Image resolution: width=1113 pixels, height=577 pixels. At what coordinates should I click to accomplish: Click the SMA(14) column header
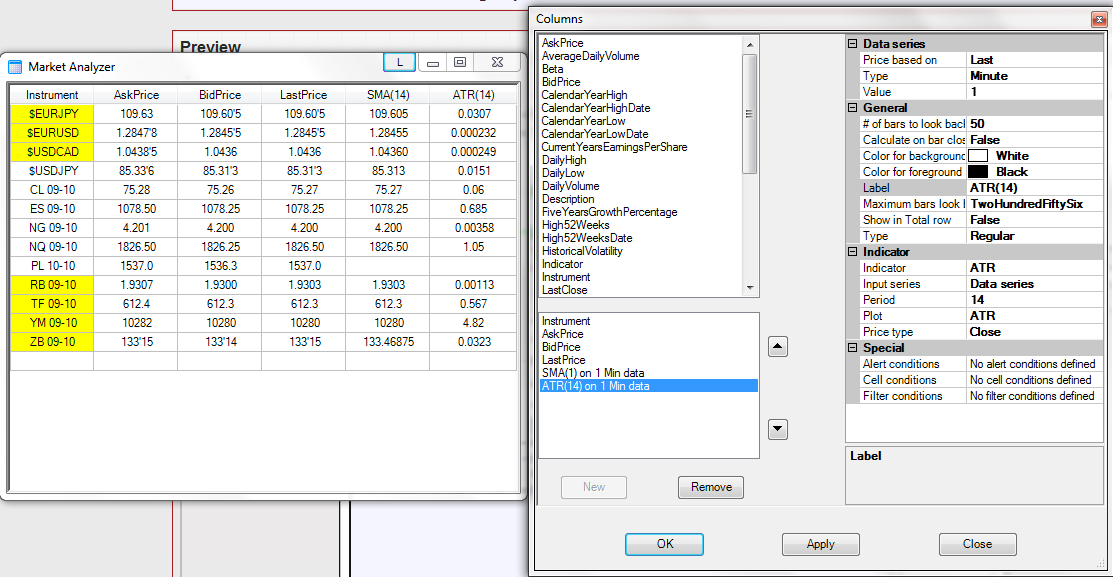(388, 95)
